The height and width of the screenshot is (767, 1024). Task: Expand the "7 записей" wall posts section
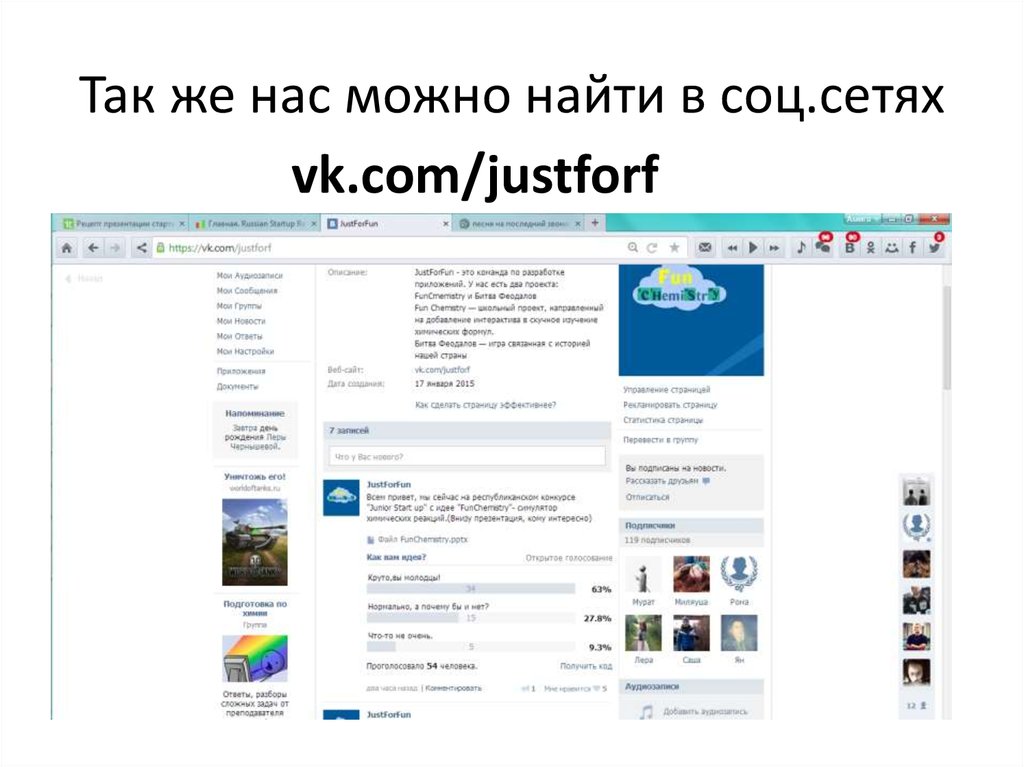point(349,431)
